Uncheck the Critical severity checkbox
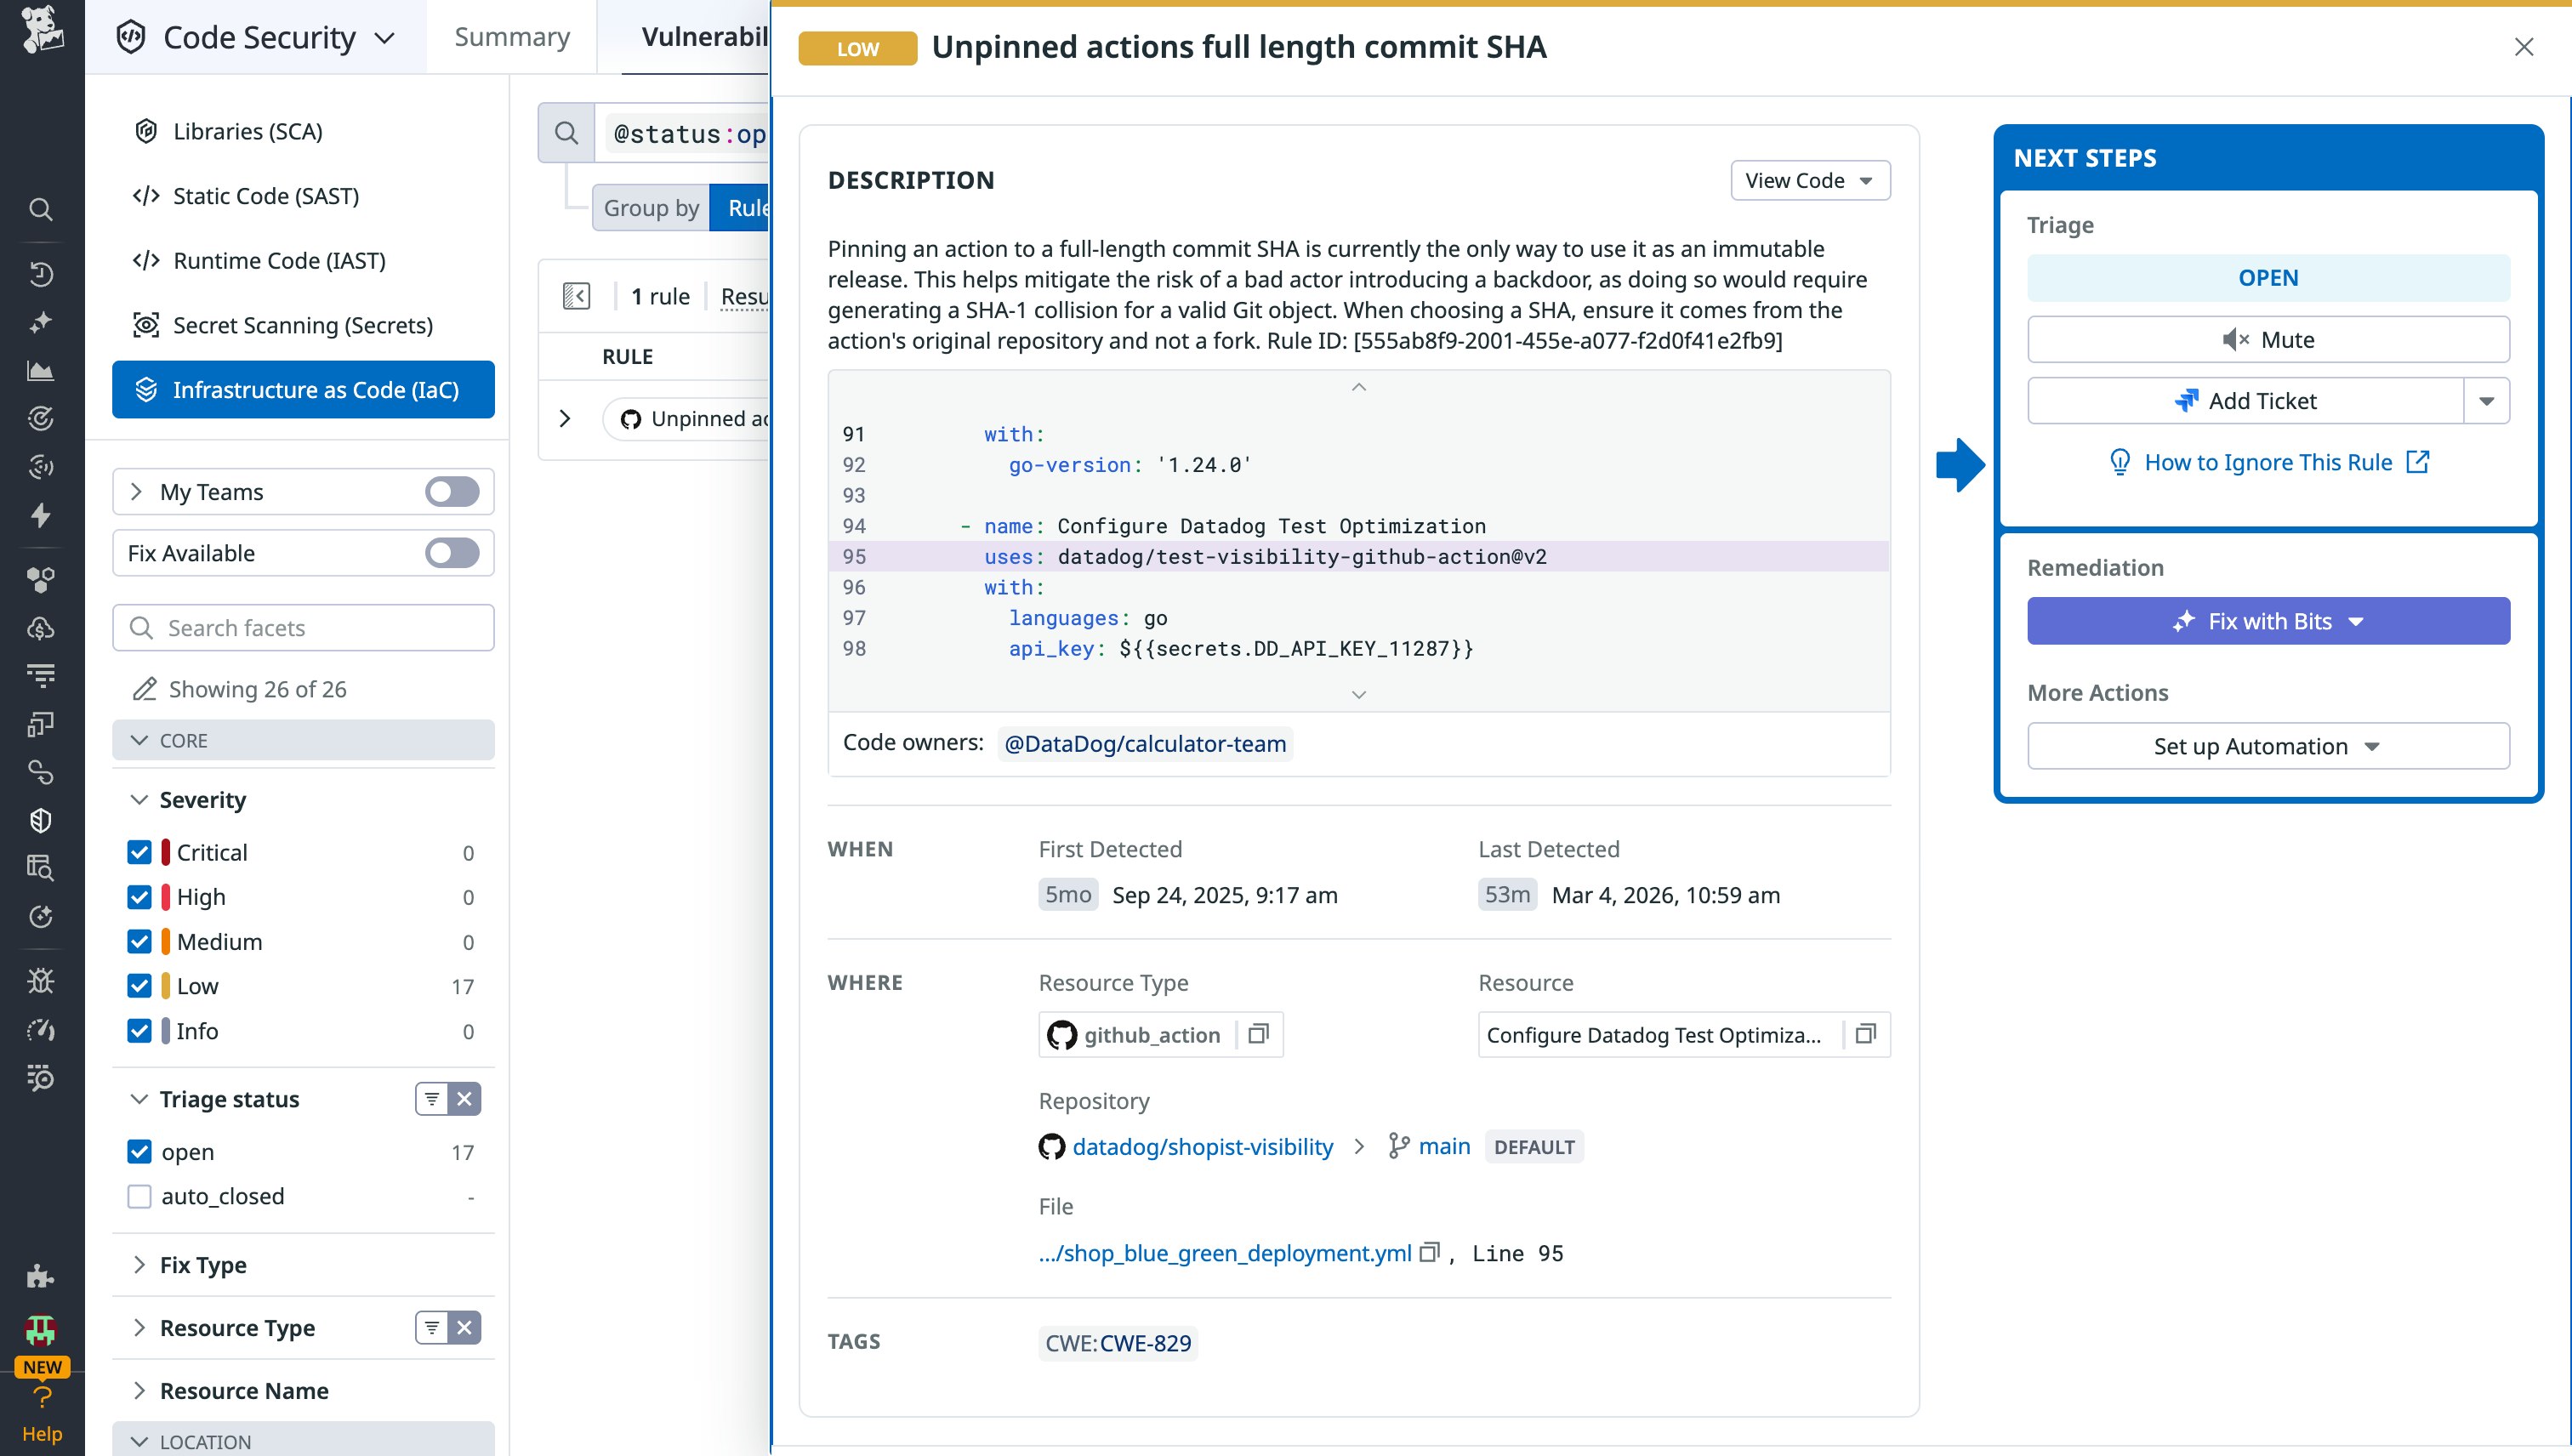Viewport: 2572px width, 1456px height. [139, 852]
